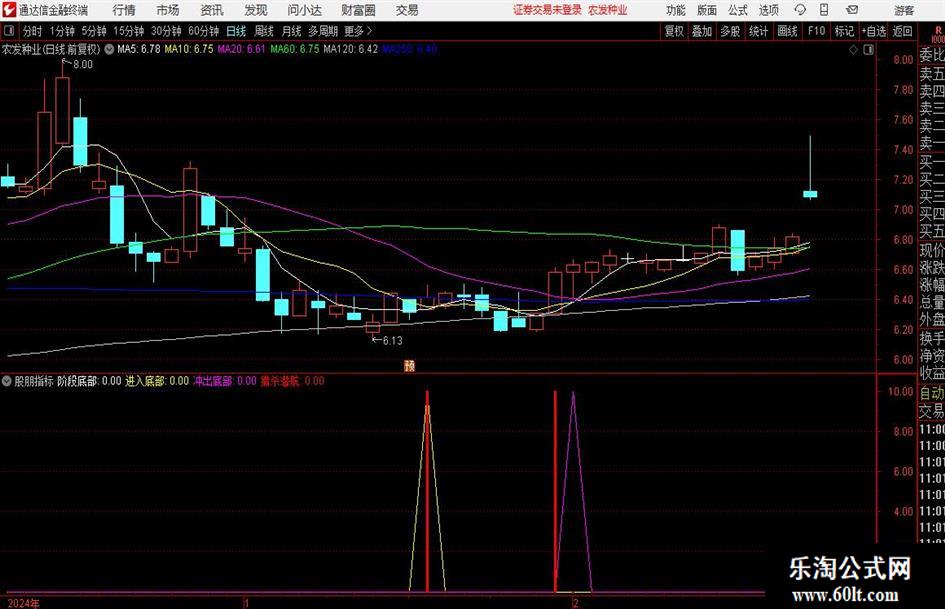Expand the 股朋指标 indicator dropdown circle
Image resolution: width=945 pixels, height=609 pixels.
point(7,381)
